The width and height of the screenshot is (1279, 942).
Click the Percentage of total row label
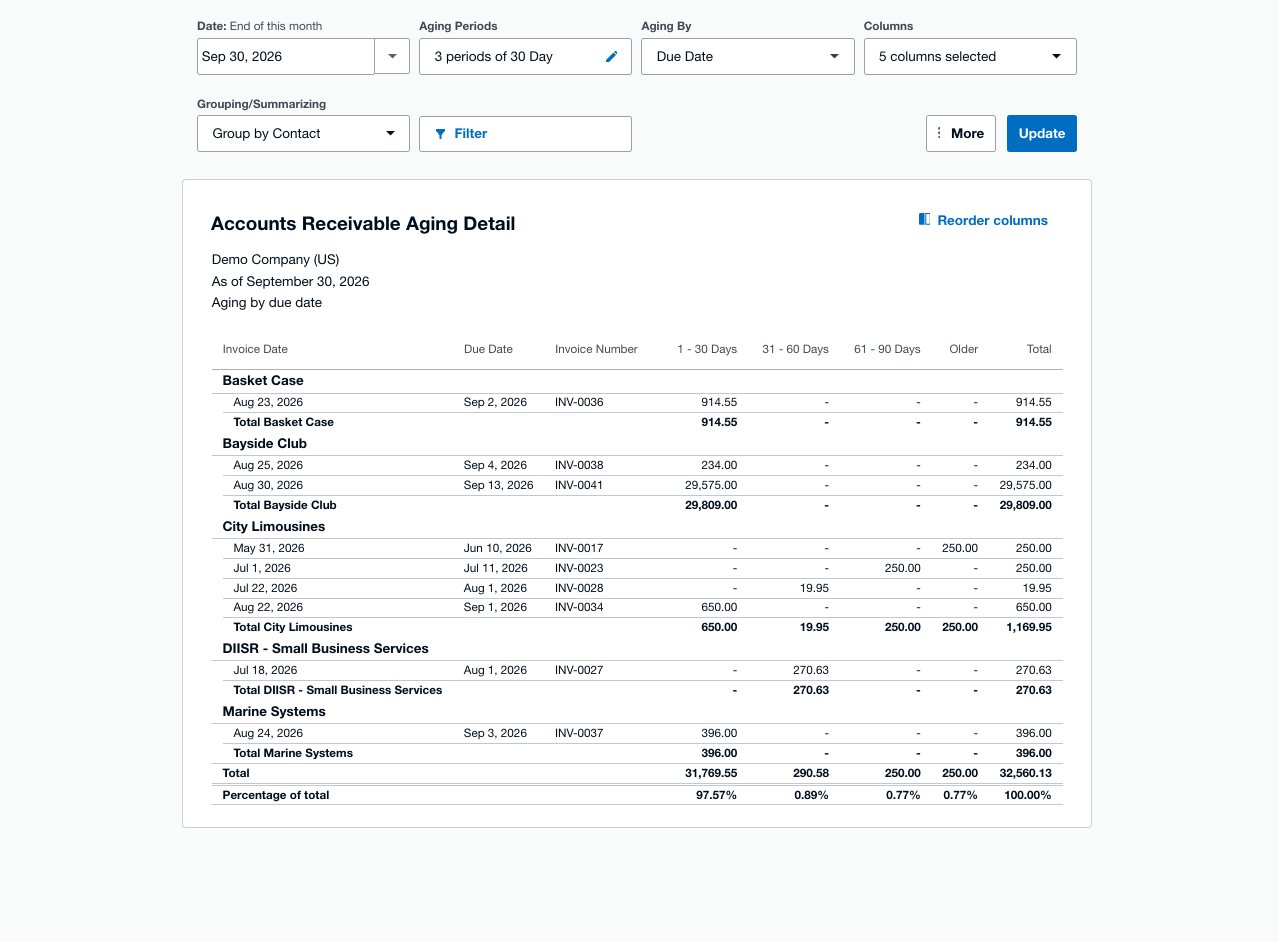tap(276, 795)
